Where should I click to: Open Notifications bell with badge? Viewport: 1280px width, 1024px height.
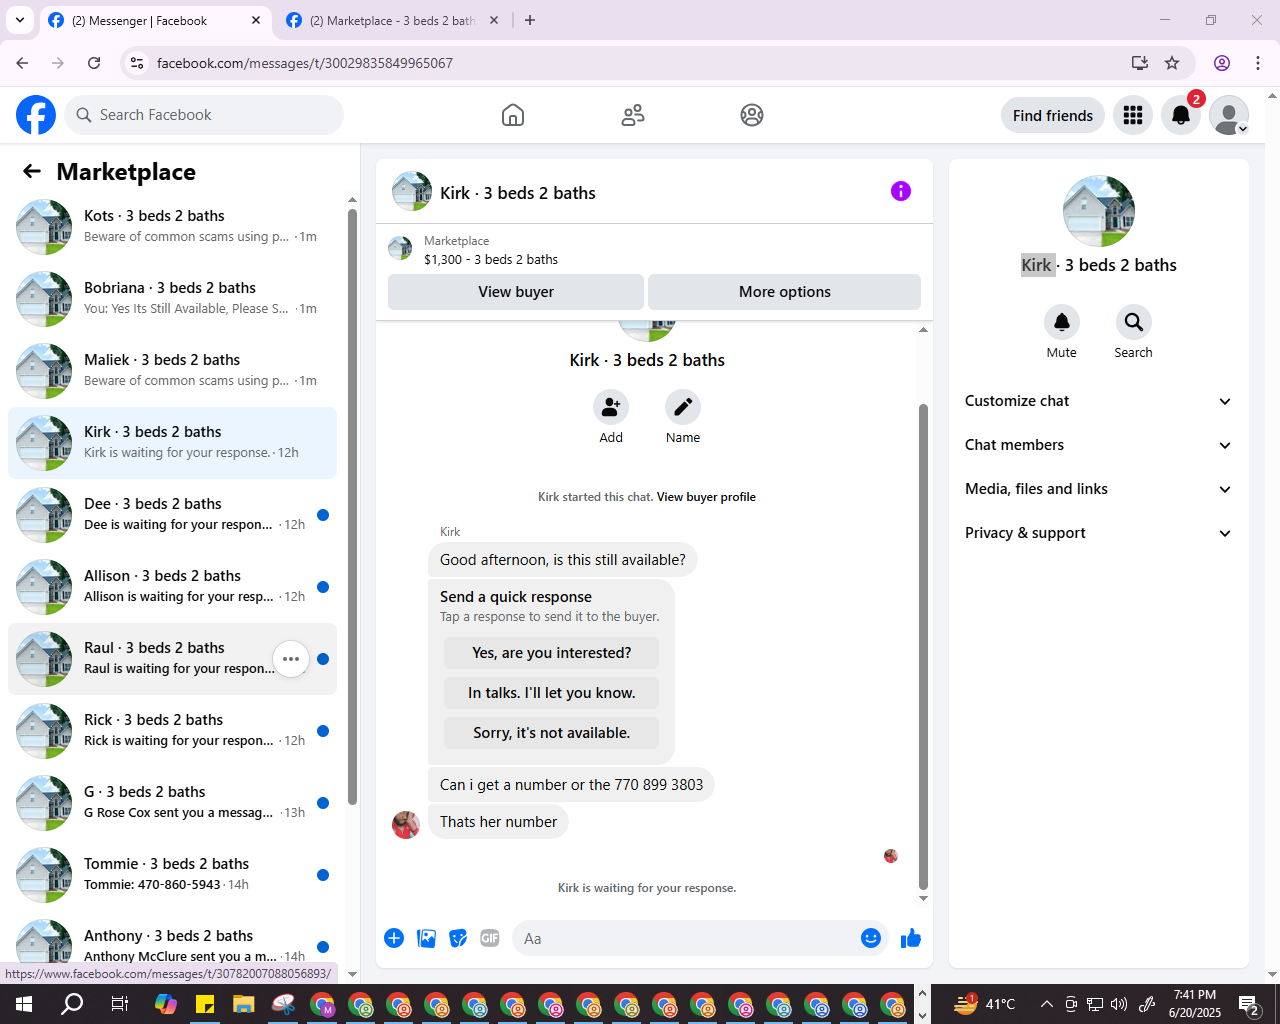(x=1181, y=115)
